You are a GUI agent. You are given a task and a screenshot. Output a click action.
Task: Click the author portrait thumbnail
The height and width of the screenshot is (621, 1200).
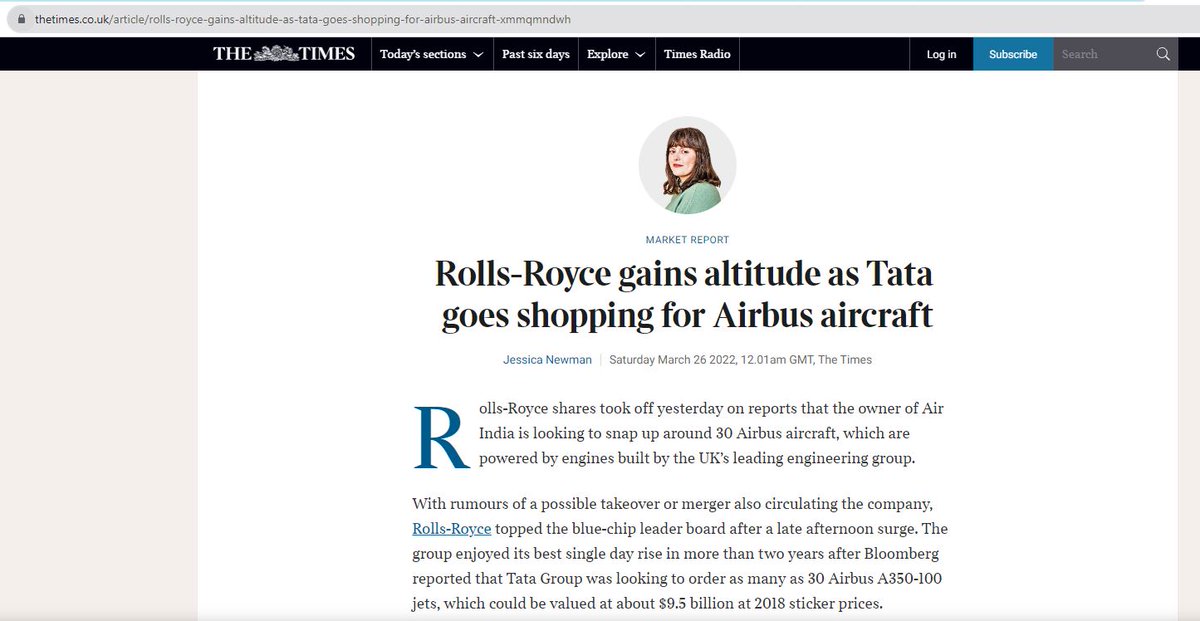[x=687, y=165]
